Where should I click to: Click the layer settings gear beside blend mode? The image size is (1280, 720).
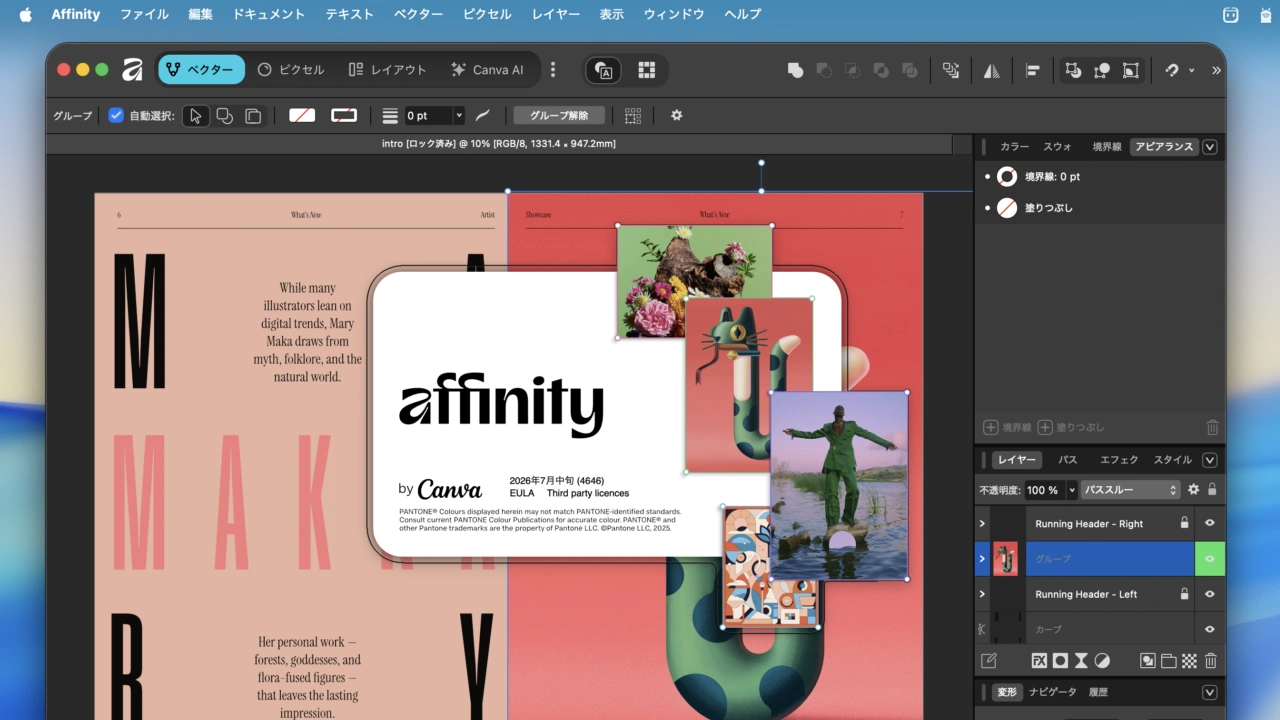(1193, 490)
